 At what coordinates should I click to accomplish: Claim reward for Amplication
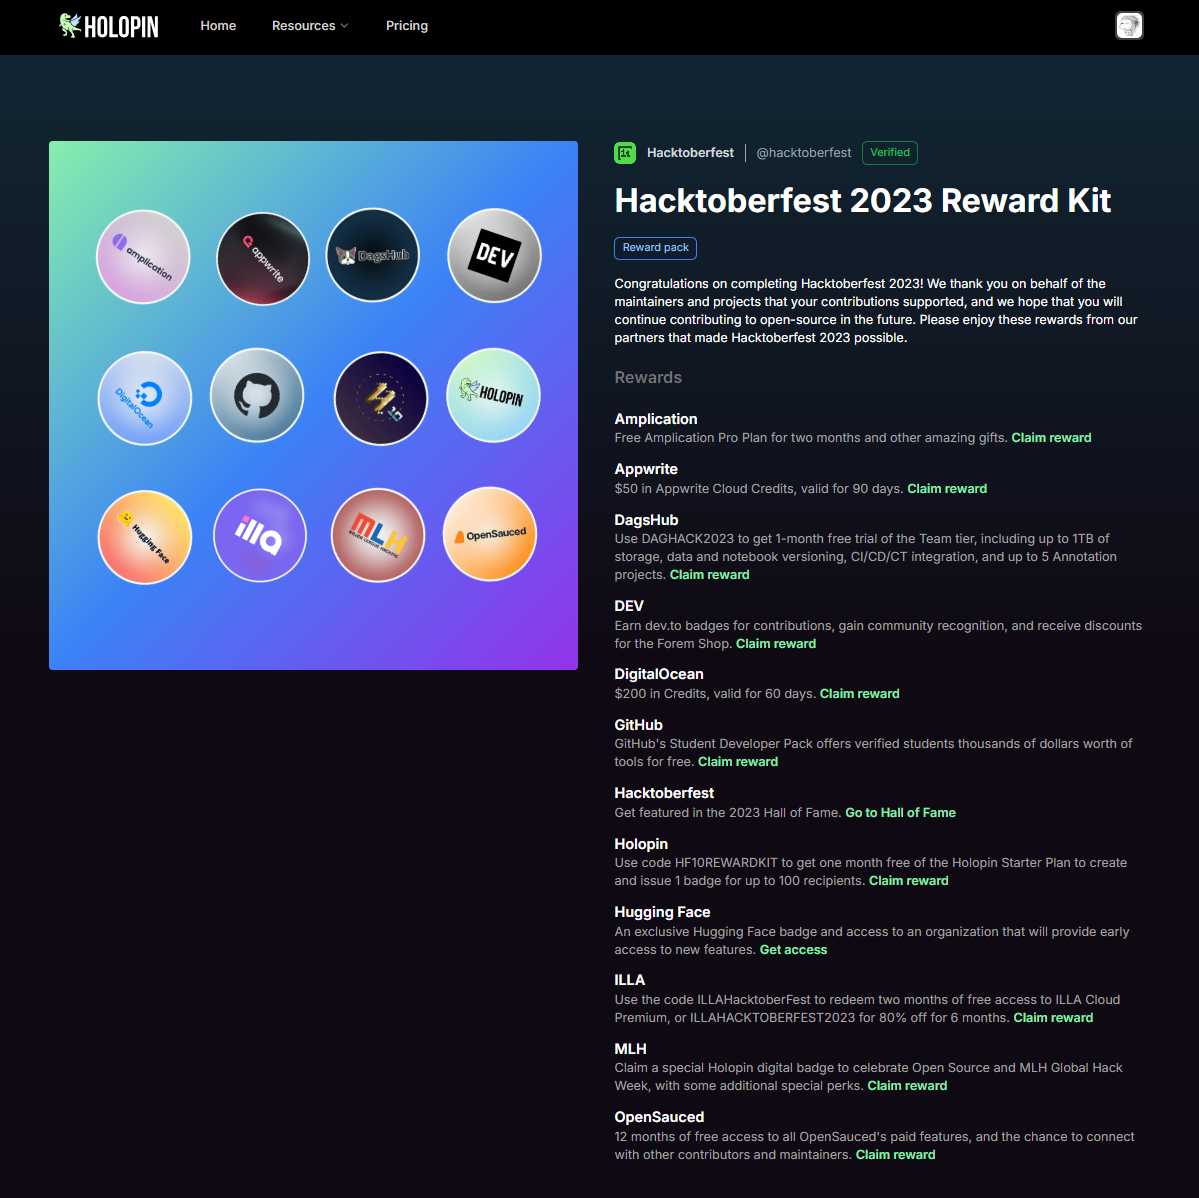(x=1051, y=438)
